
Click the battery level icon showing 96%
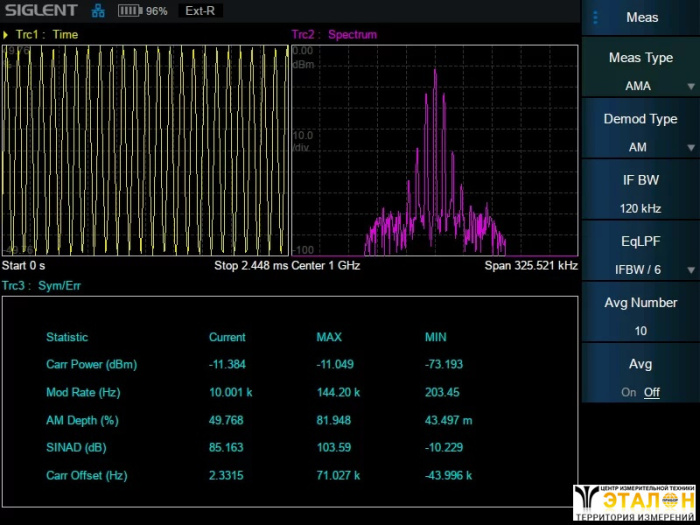click(x=130, y=11)
